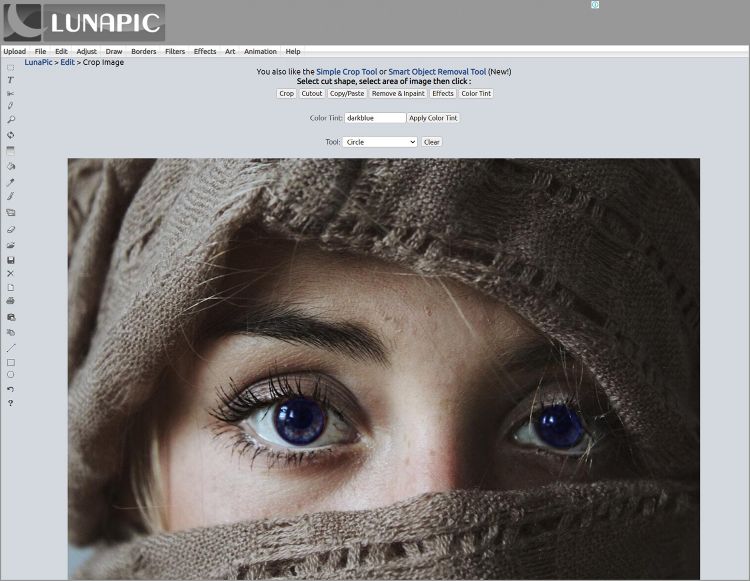Click the Color Tint button
The image size is (750, 581).
476,94
